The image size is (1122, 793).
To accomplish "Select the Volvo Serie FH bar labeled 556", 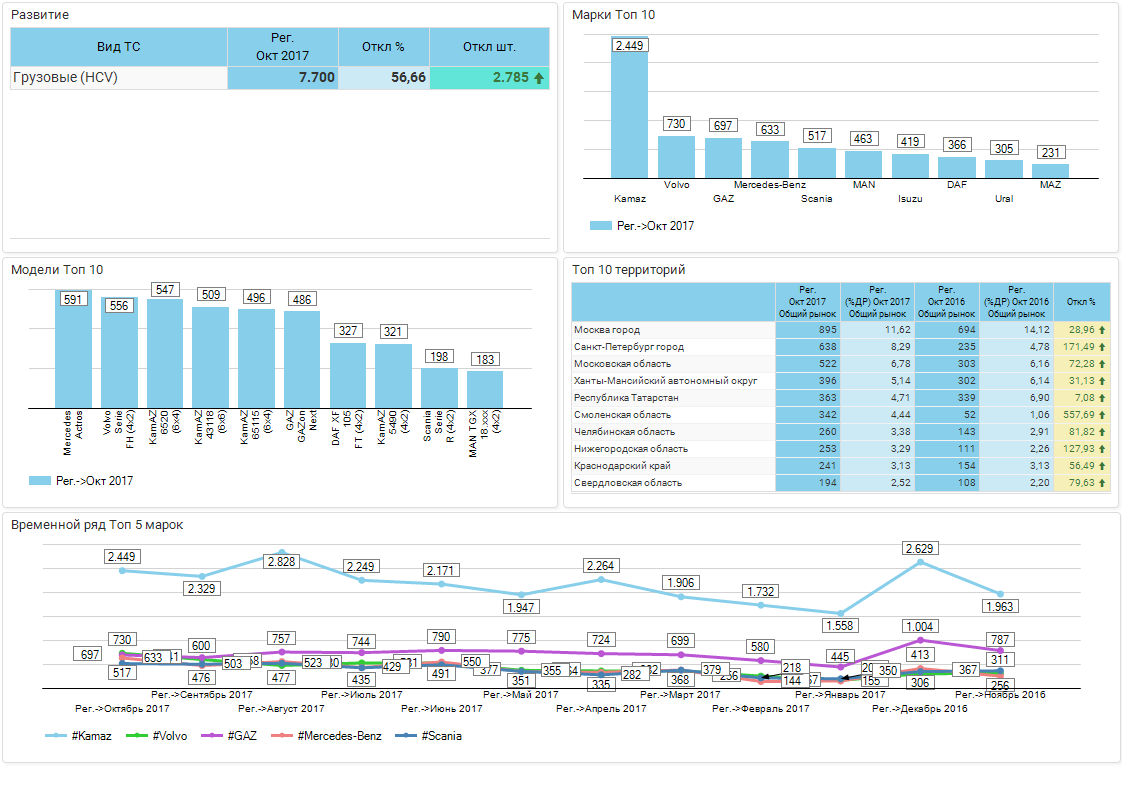I will (119, 353).
